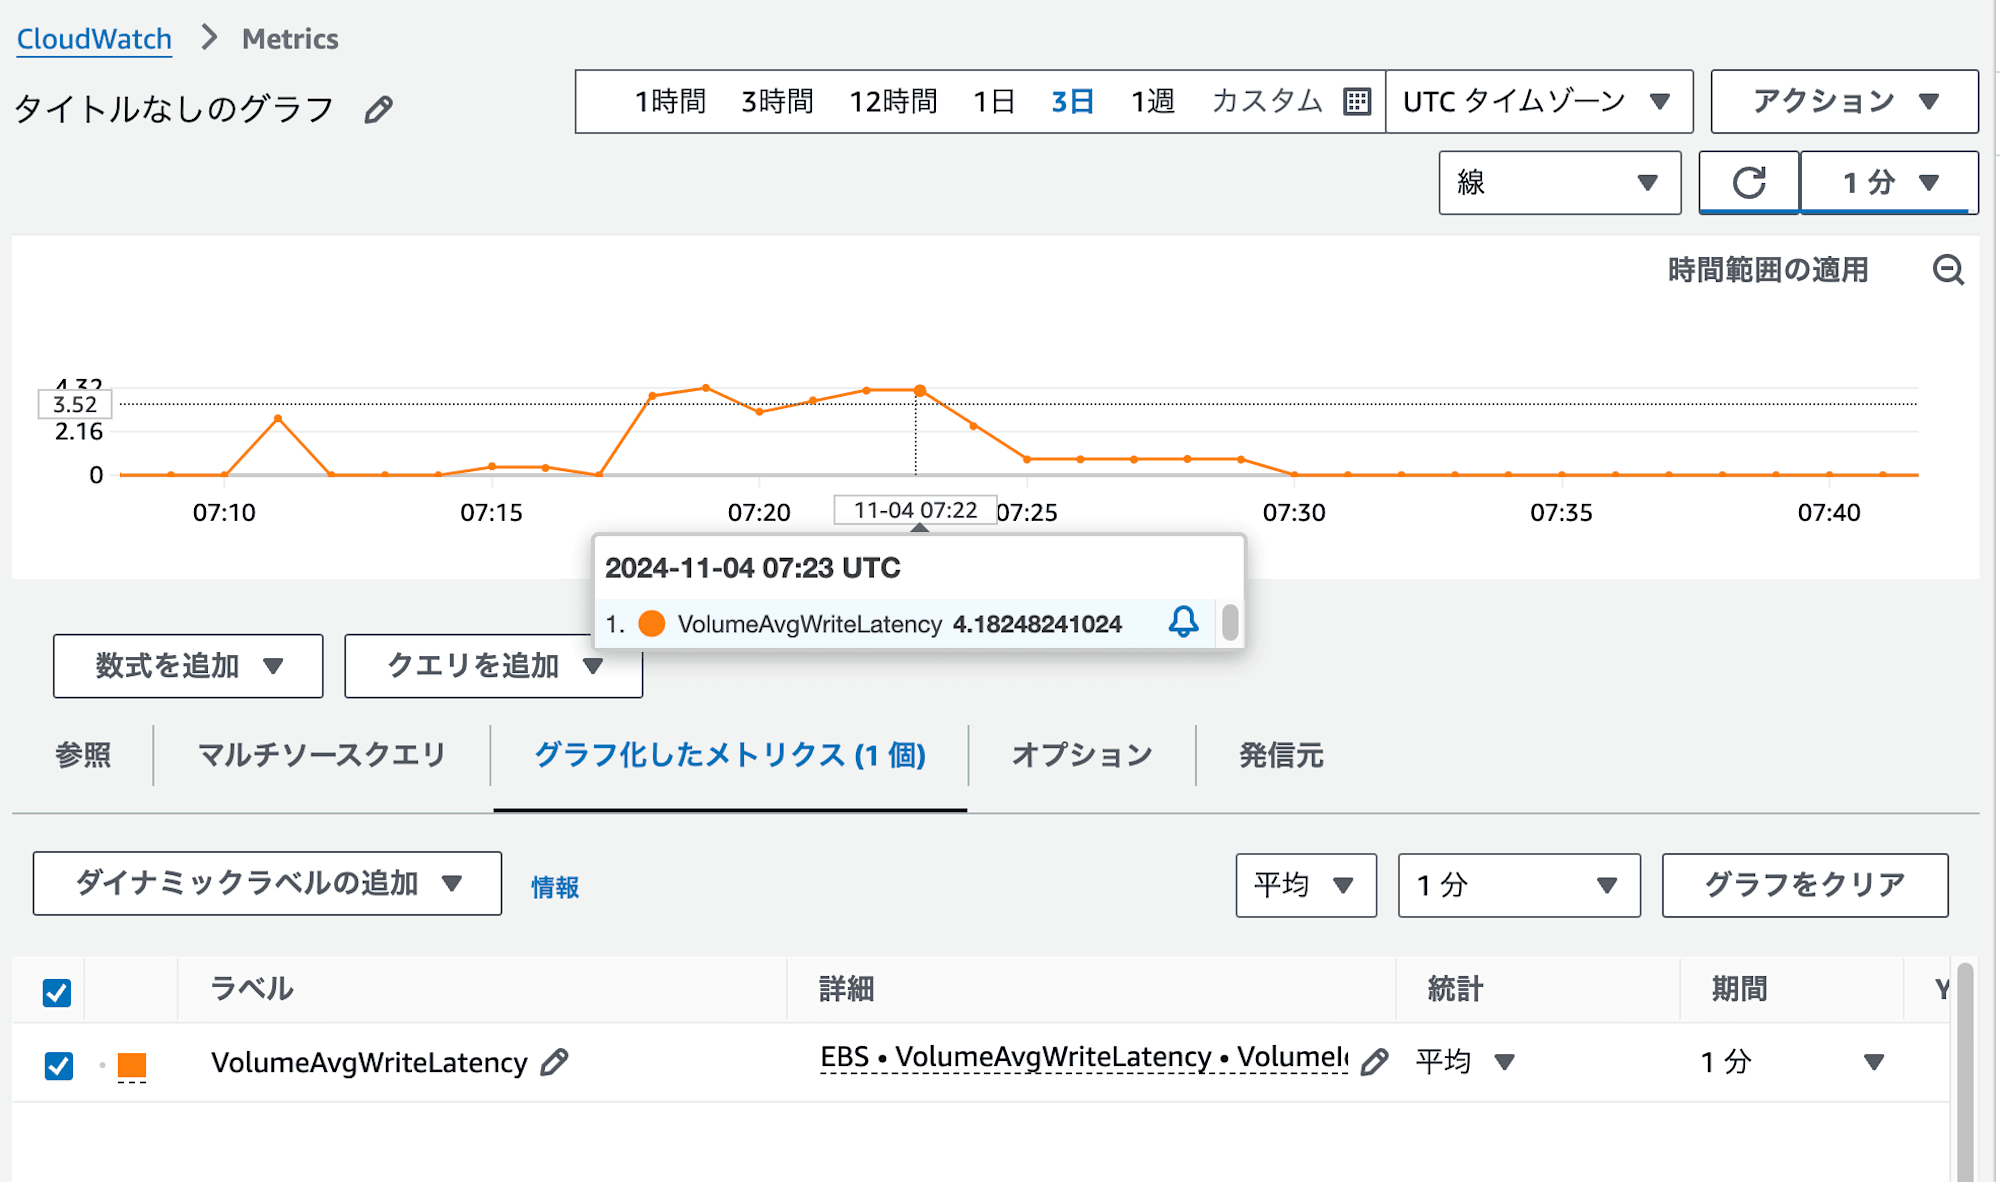The width and height of the screenshot is (2000, 1182).
Task: Choose カスタム time range
Action: click(x=1267, y=101)
